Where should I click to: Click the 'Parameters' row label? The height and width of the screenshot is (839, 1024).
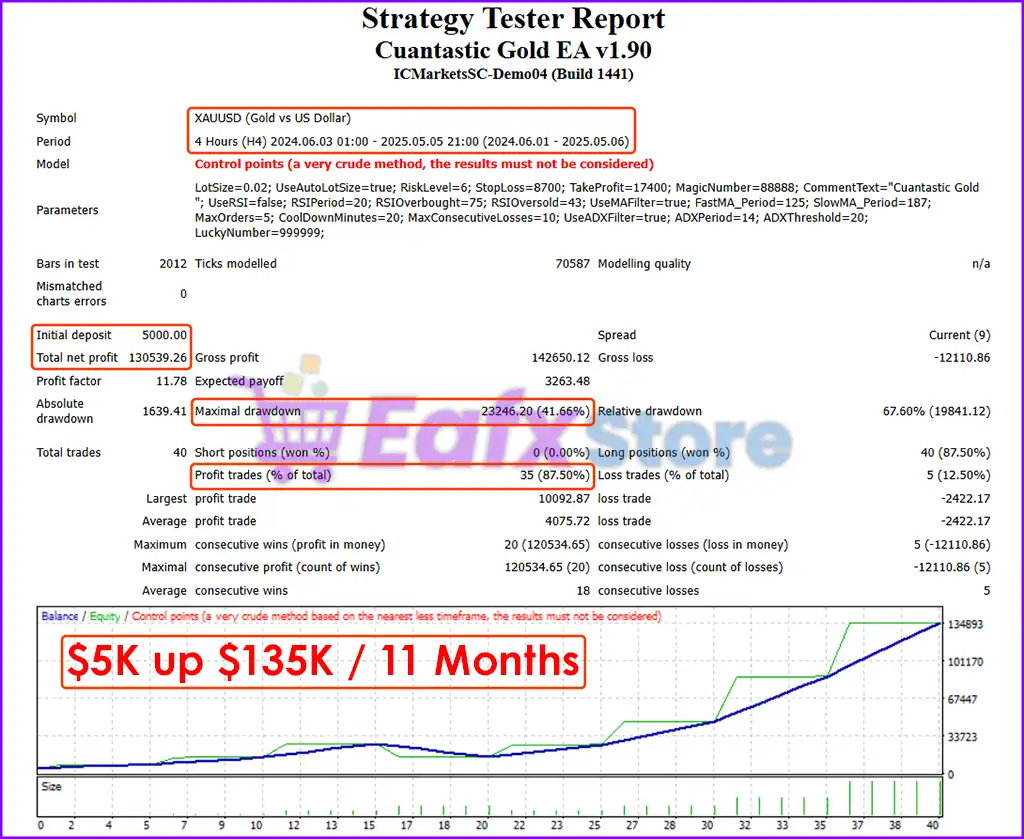point(67,210)
